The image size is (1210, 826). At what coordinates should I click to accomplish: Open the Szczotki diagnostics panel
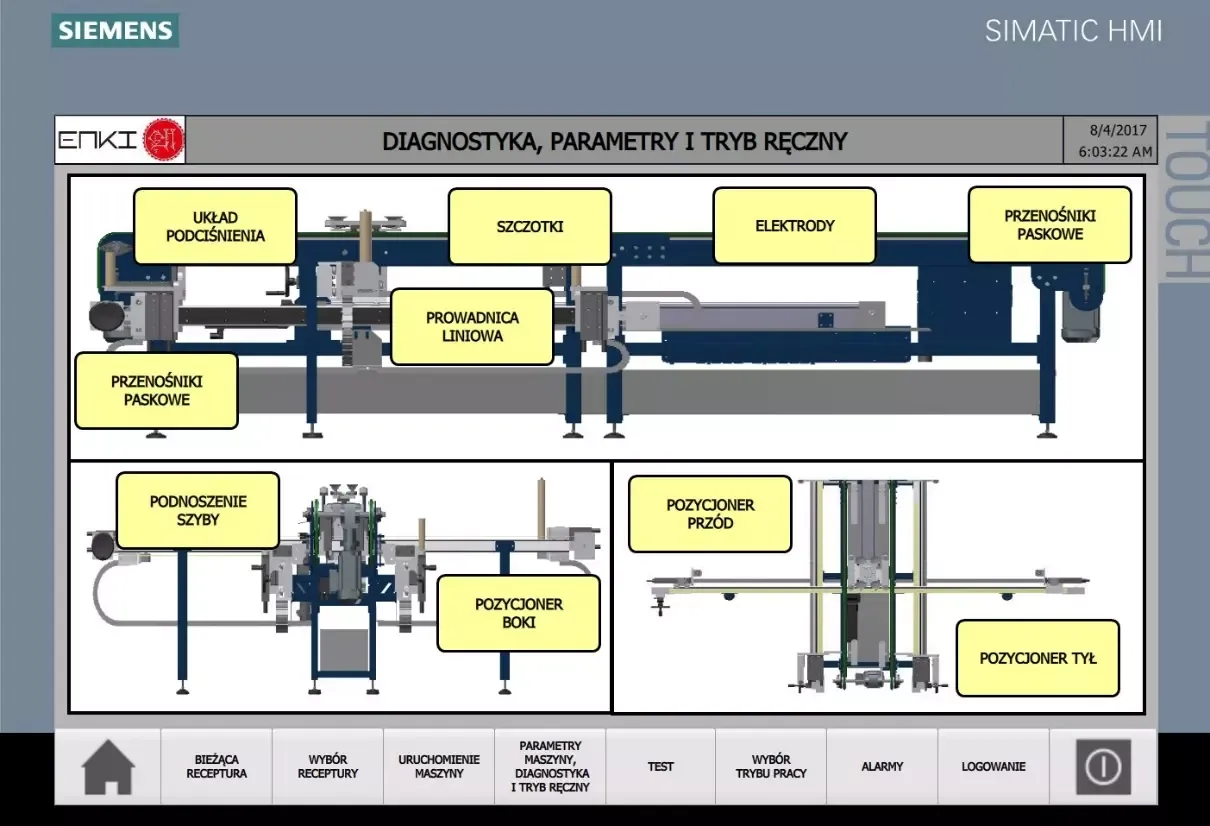(x=529, y=227)
